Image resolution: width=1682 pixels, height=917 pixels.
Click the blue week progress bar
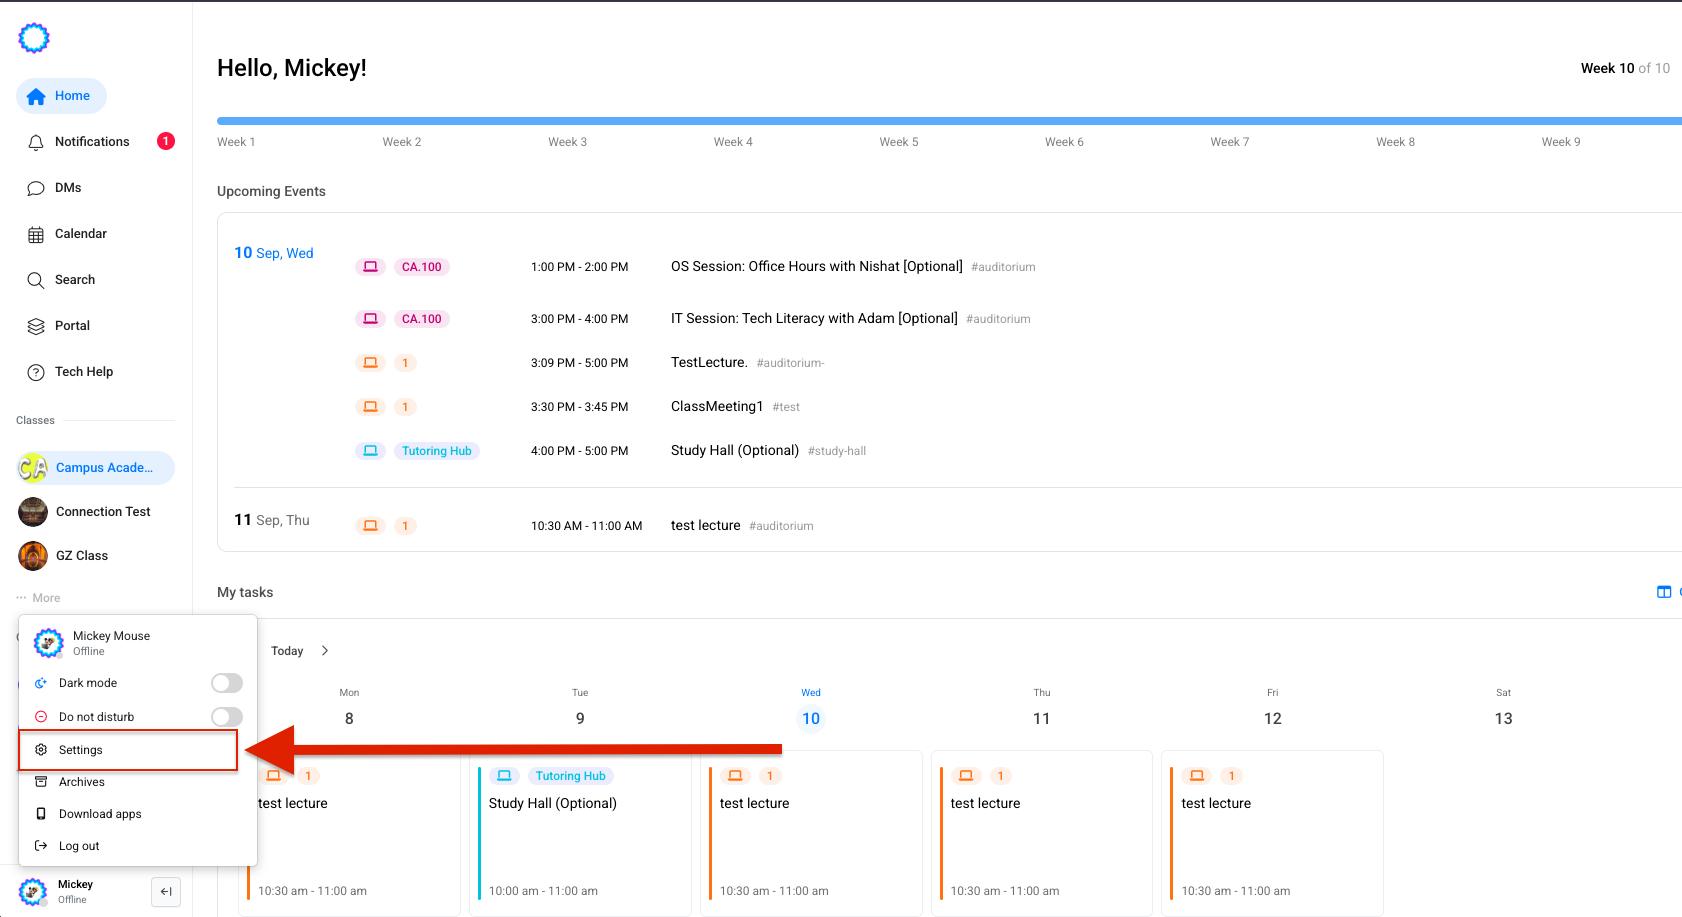[x=900, y=121]
